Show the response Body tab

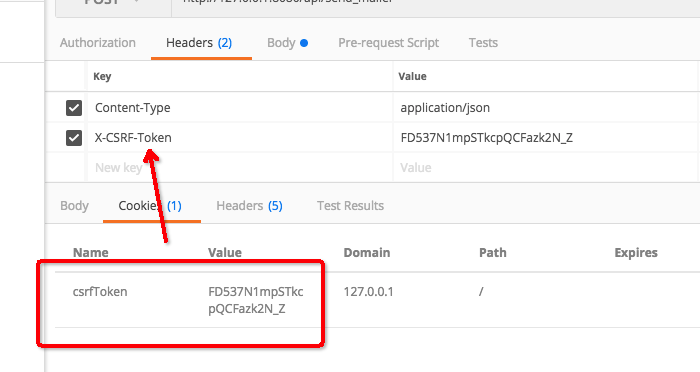click(74, 206)
